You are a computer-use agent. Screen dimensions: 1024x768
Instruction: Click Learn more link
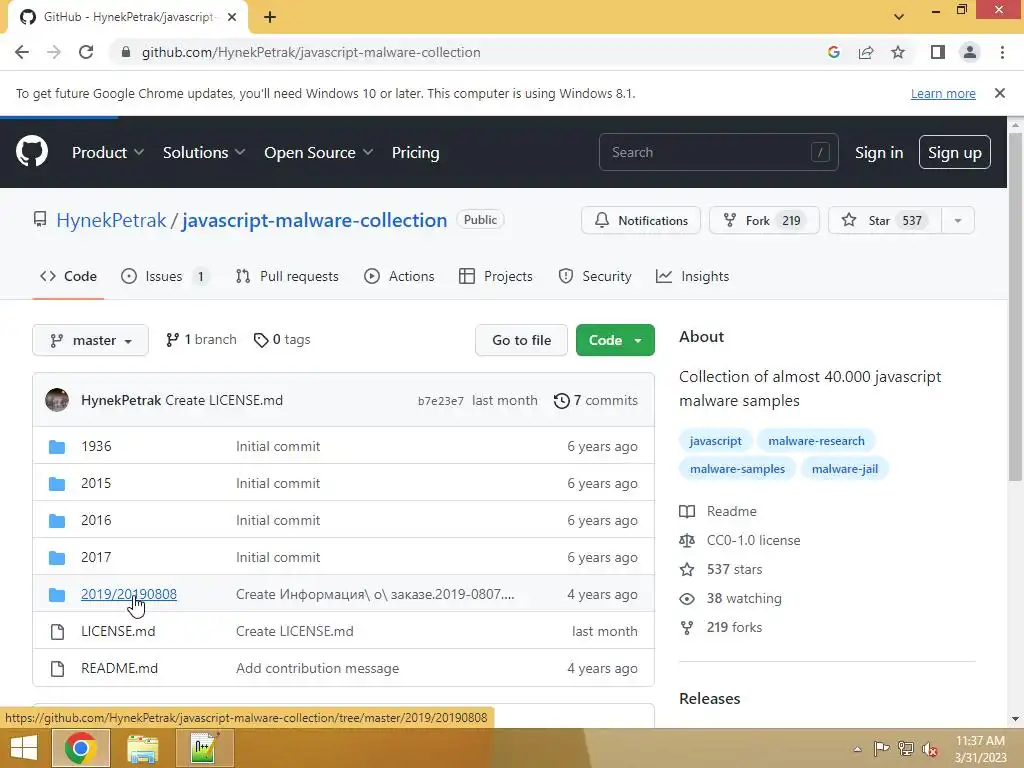coord(943,93)
